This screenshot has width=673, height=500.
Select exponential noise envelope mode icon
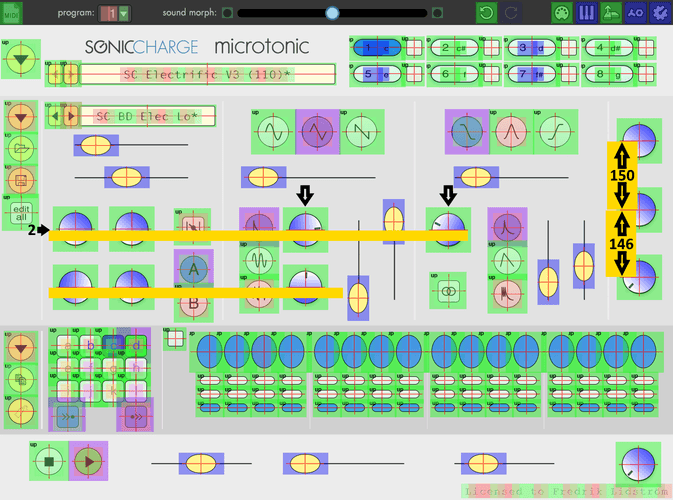[x=507, y=225]
